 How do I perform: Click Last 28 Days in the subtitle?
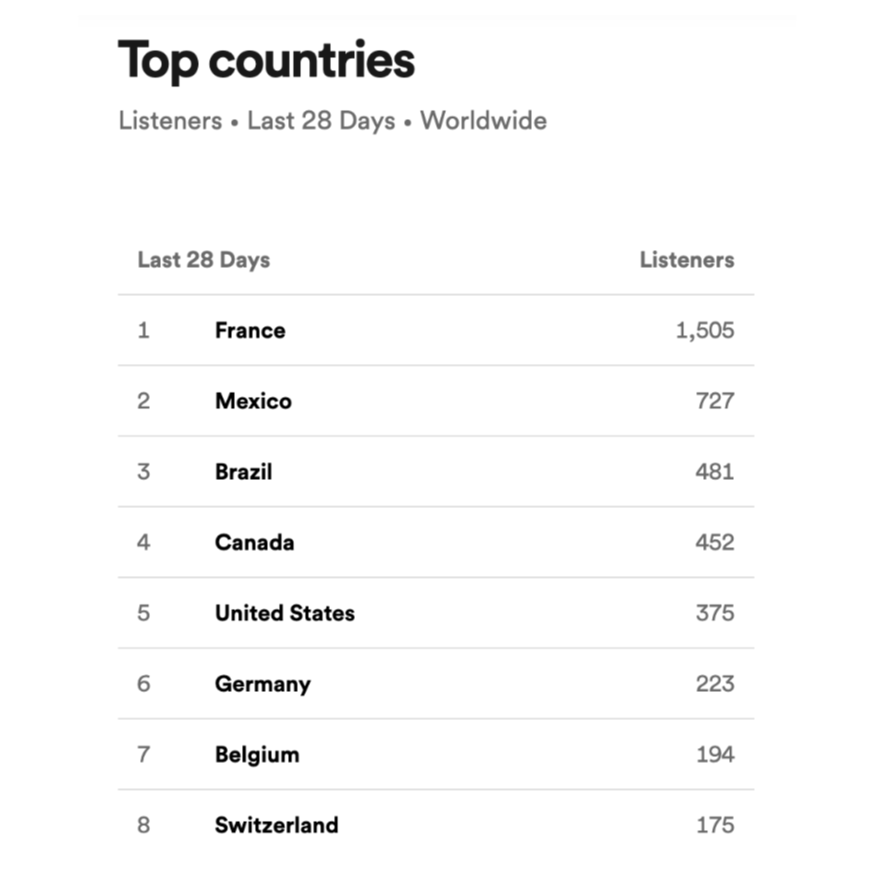click(x=321, y=121)
